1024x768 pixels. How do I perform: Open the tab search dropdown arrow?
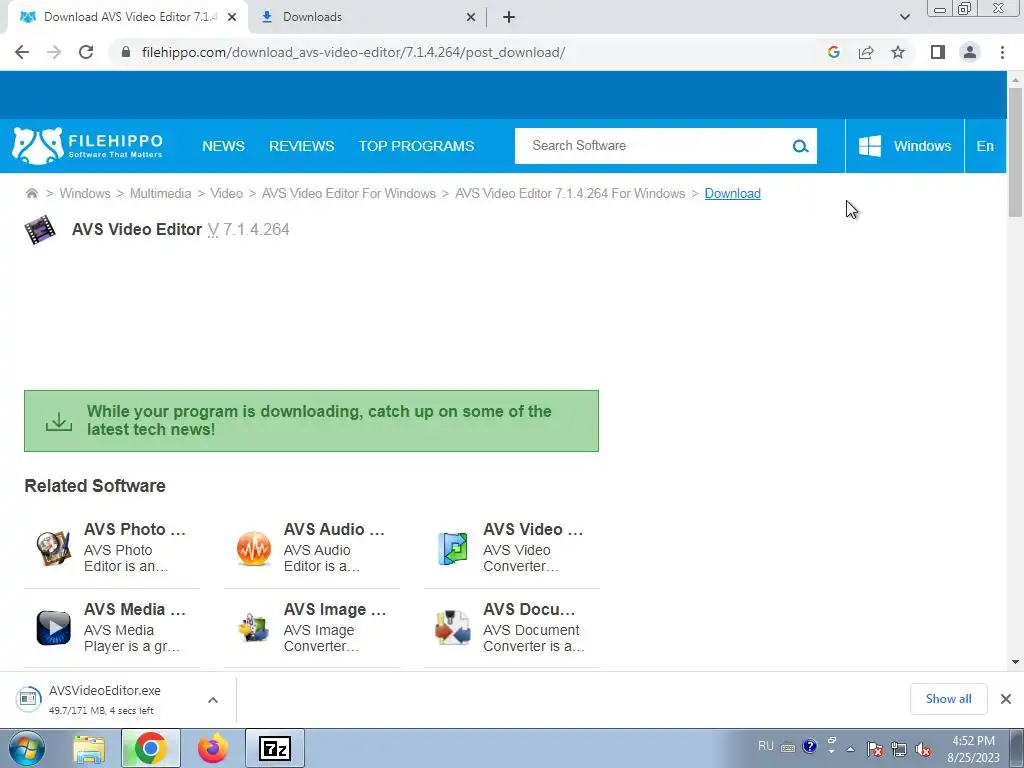click(904, 17)
